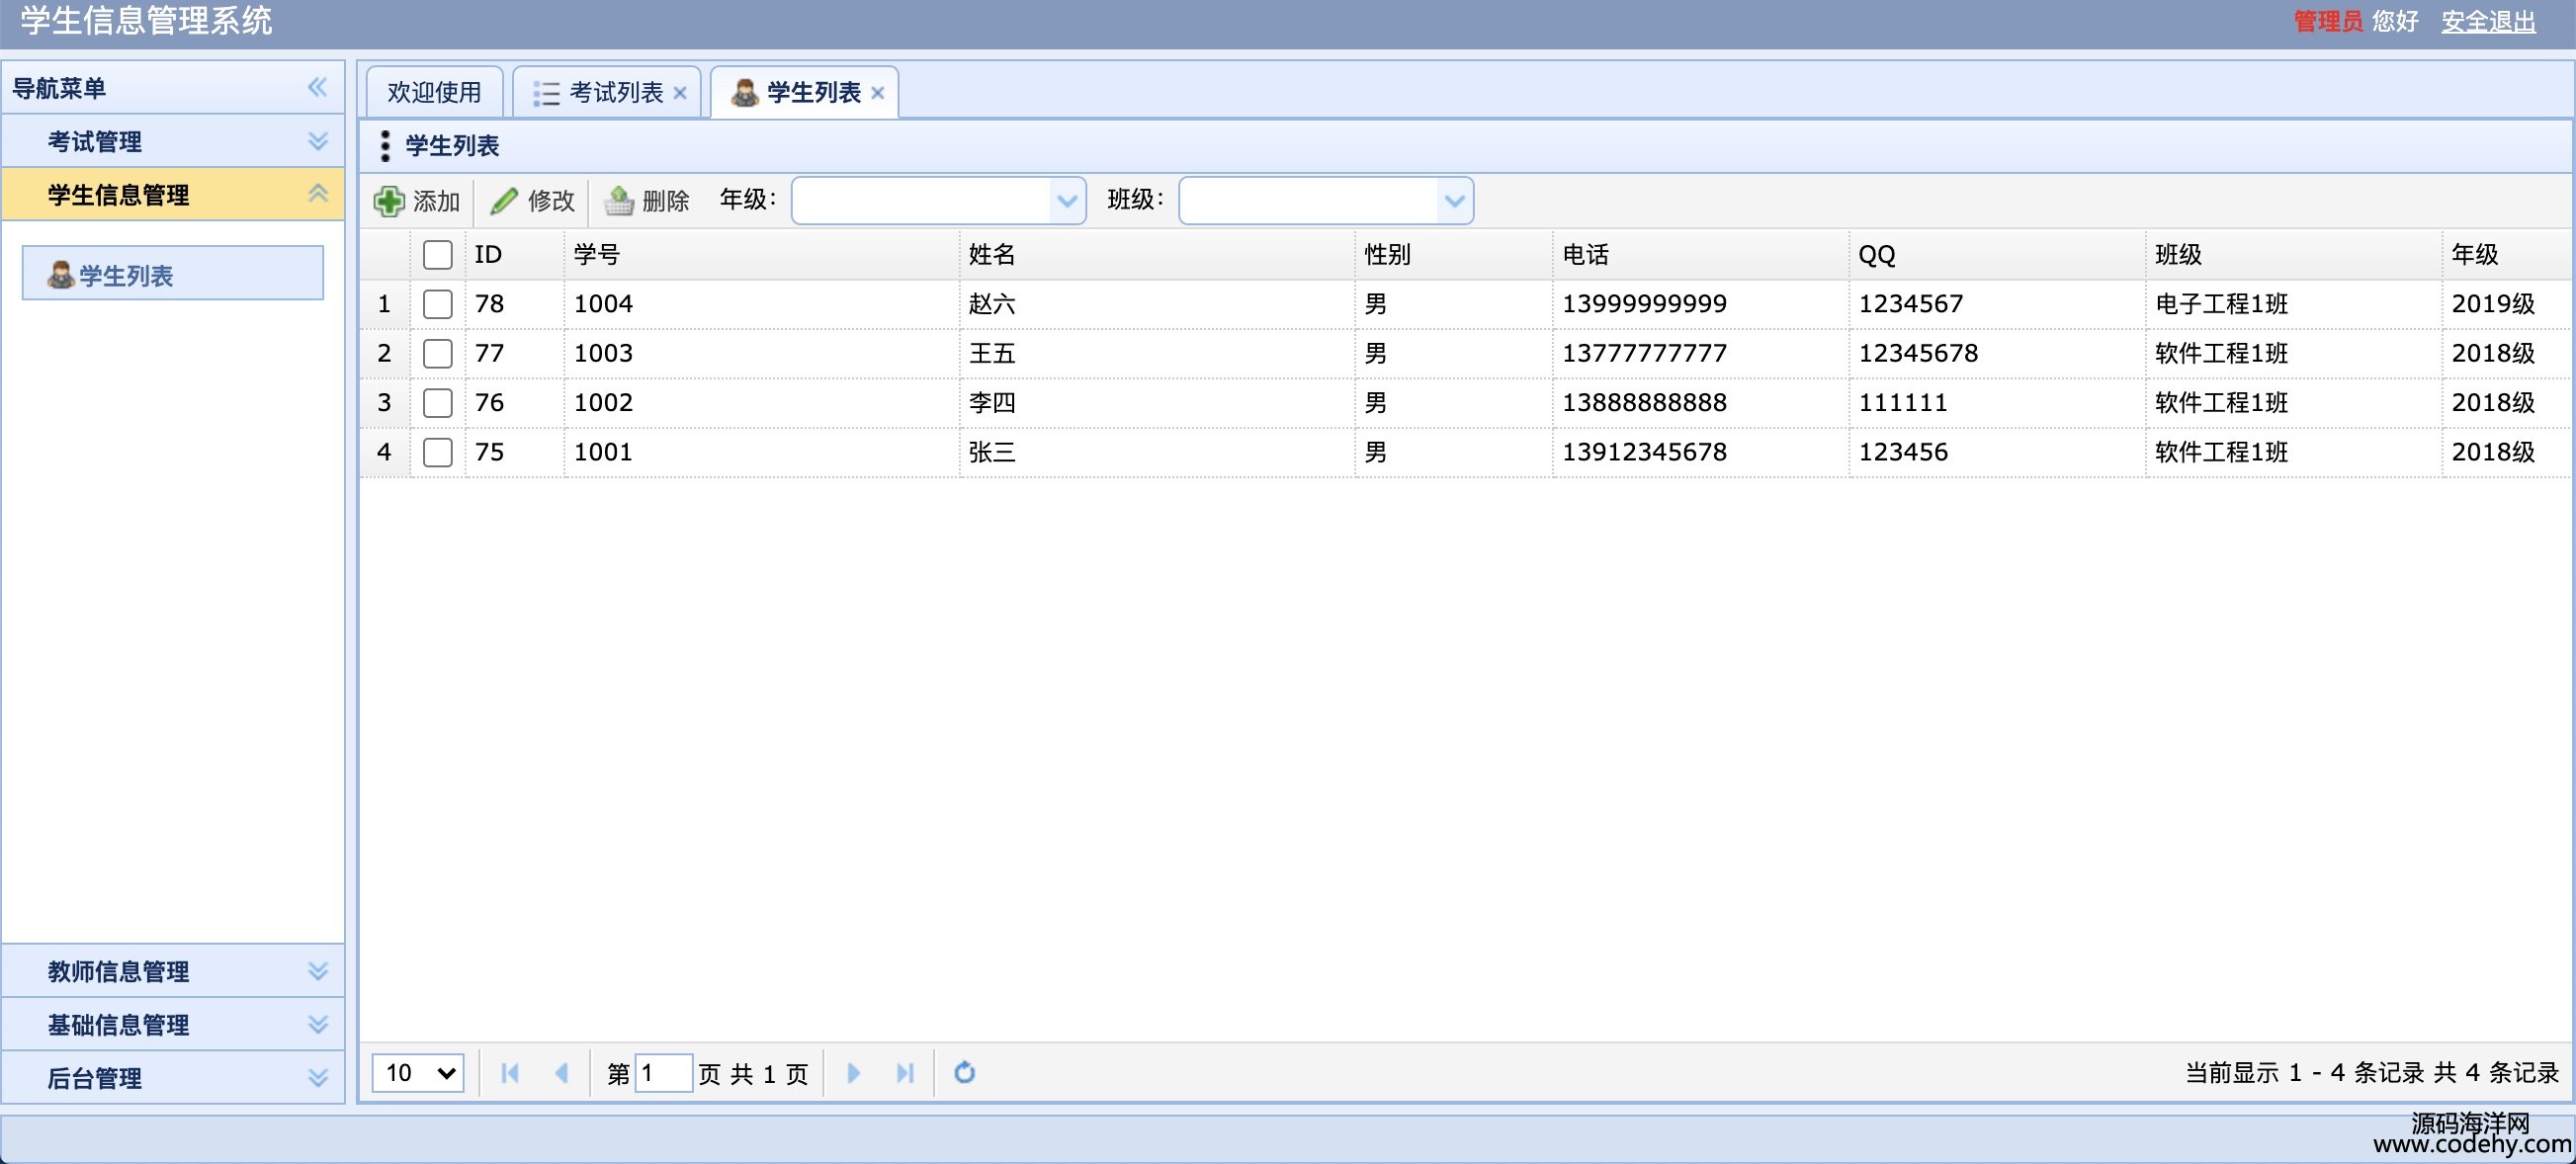Open the 班级 class dropdown
The width and height of the screenshot is (2576, 1164).
1454,201
